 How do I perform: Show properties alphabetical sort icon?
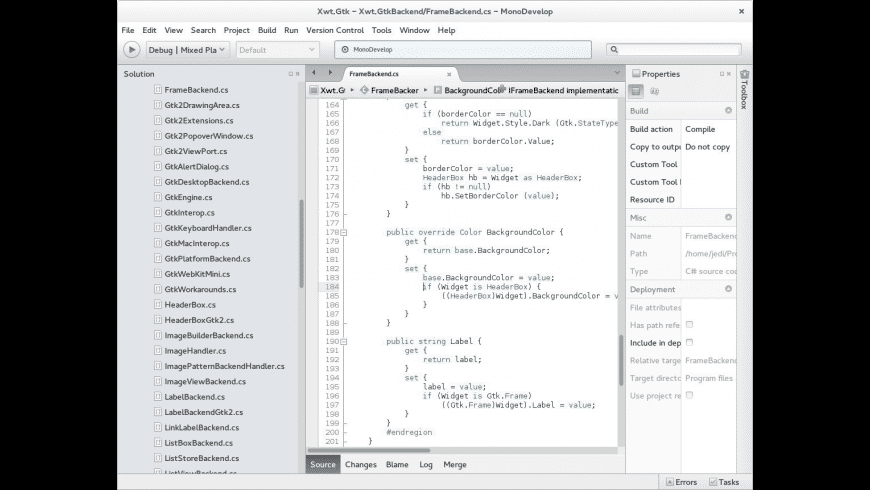tap(655, 91)
